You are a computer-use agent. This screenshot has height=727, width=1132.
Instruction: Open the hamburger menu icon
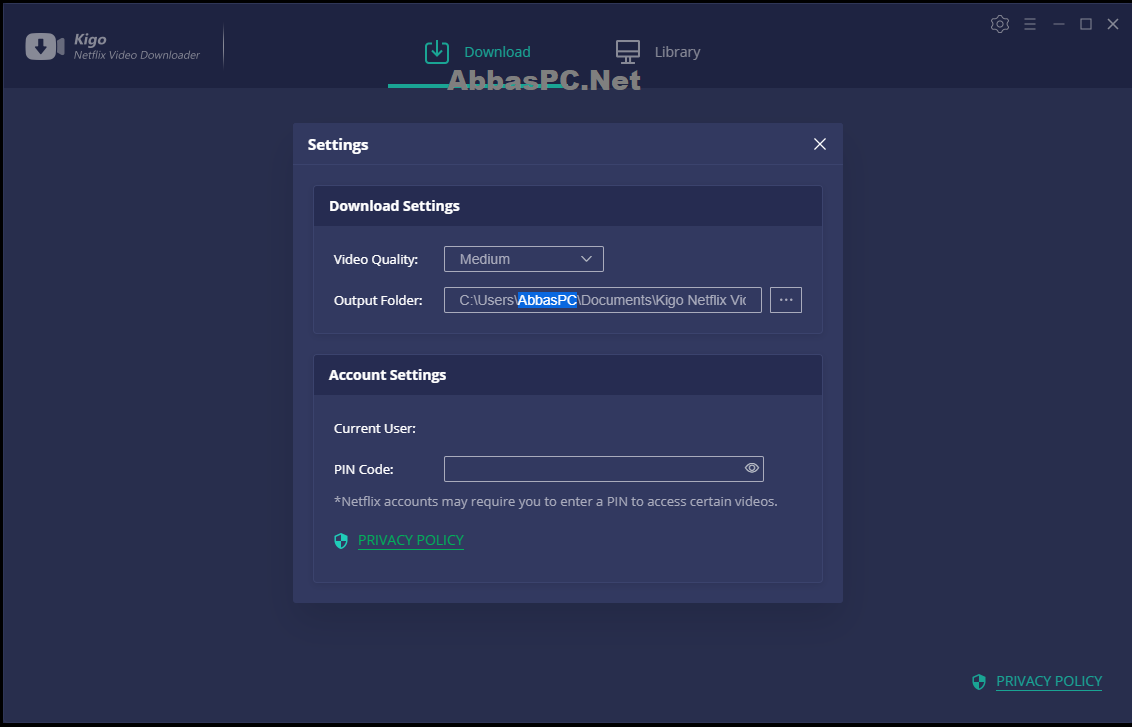[x=1030, y=24]
